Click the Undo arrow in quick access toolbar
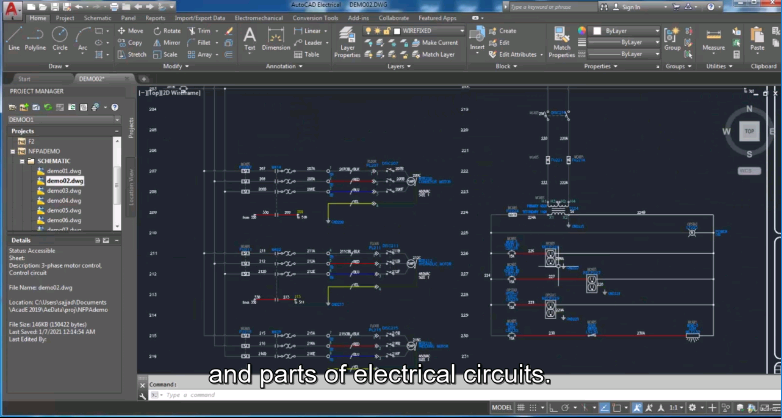Image resolution: width=782 pixels, height=418 pixels. pyautogui.click(x=78, y=6)
